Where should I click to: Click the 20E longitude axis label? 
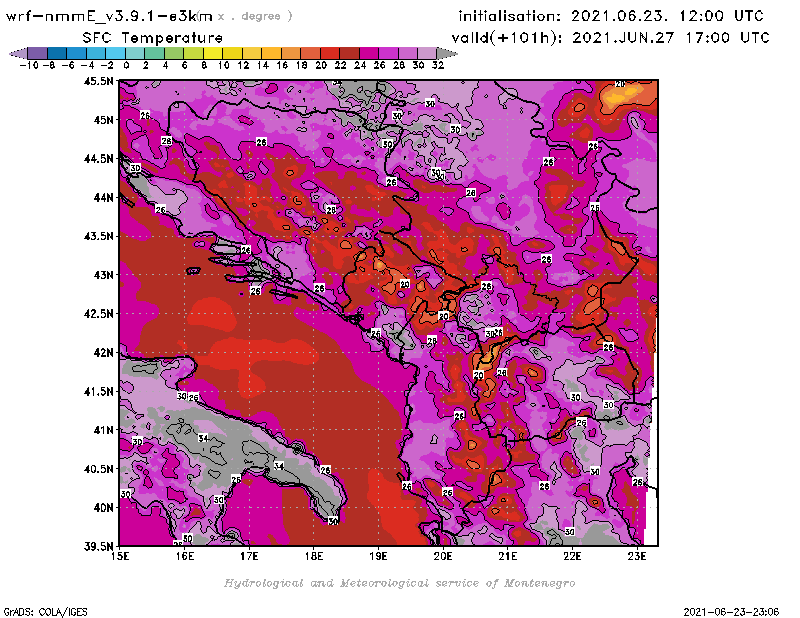[x=443, y=556]
